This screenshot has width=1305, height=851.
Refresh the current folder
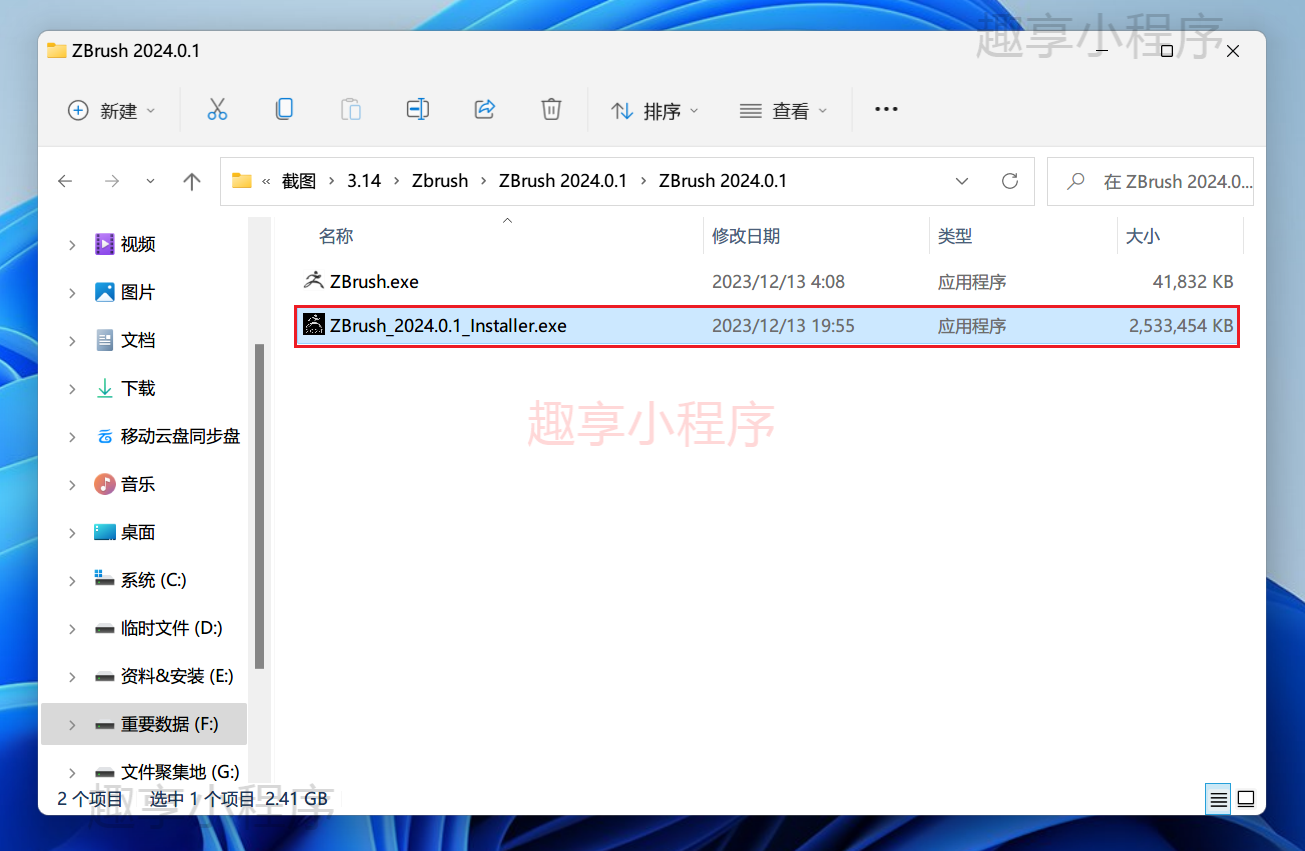point(1010,181)
